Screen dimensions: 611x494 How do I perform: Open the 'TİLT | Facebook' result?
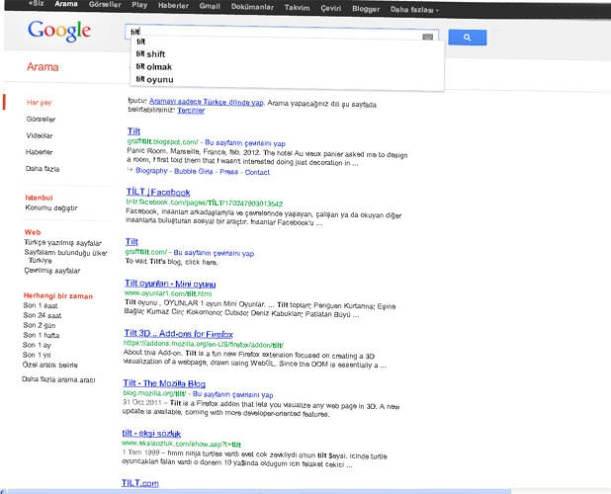click(158, 192)
